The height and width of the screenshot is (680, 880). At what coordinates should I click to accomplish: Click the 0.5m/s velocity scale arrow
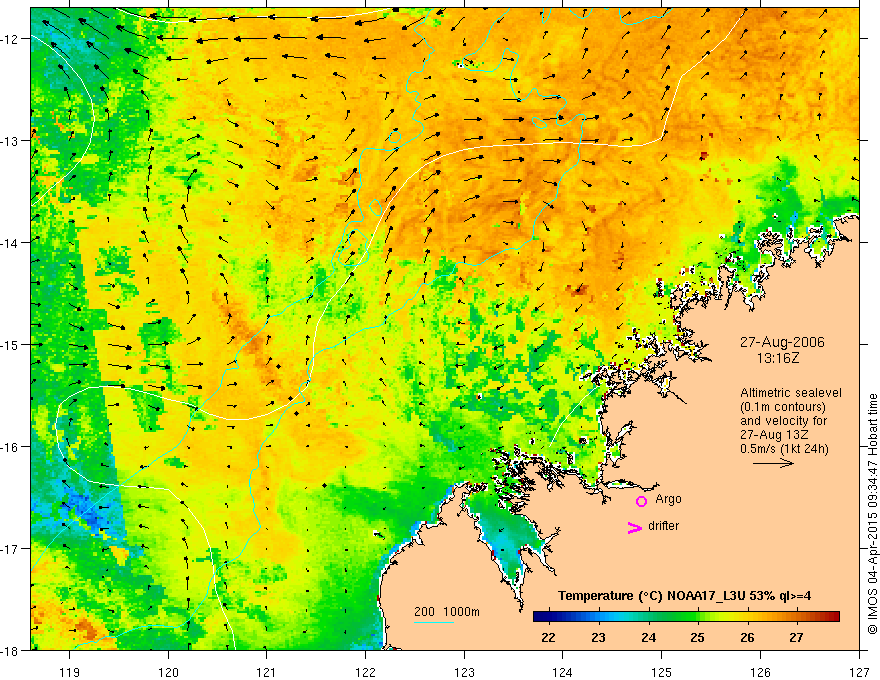pyautogui.click(x=773, y=463)
